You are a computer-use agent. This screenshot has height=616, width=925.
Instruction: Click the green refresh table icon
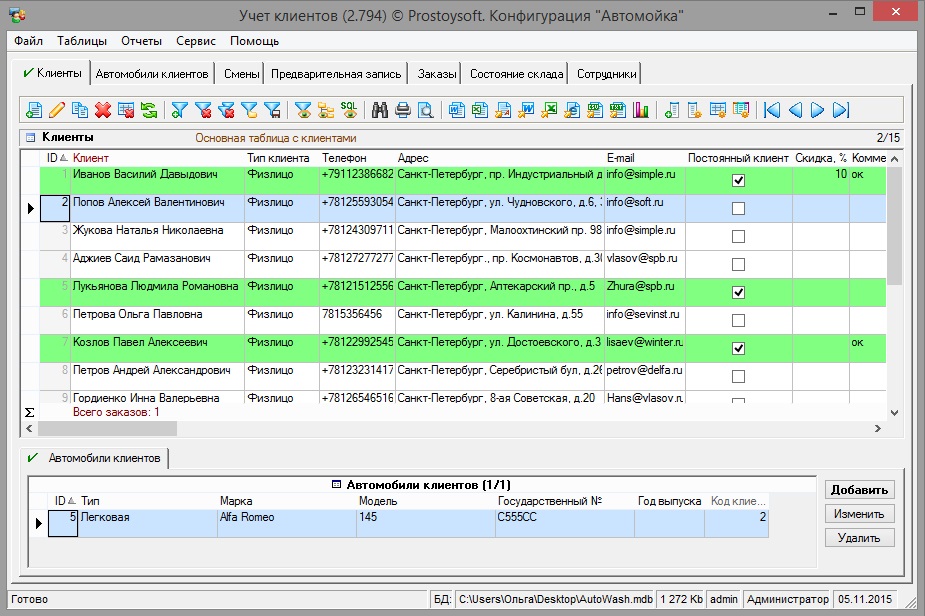click(148, 110)
